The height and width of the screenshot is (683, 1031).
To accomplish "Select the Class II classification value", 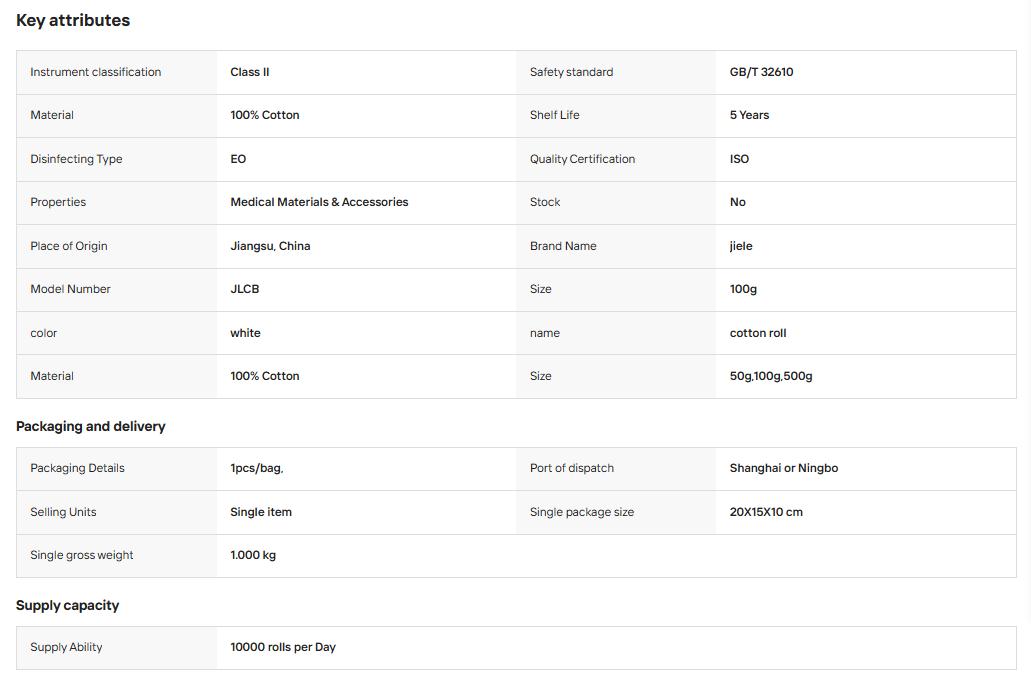I will (250, 72).
